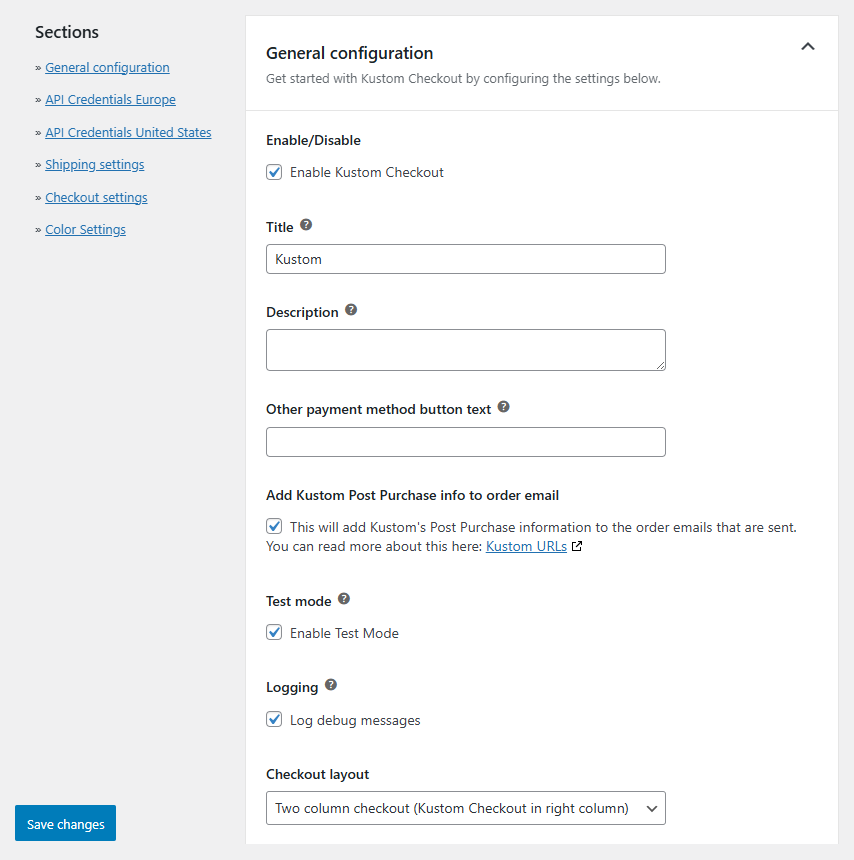Toggle Post Purchase info order email checkbox
Viewport: 854px width, 860px height.
point(274,526)
